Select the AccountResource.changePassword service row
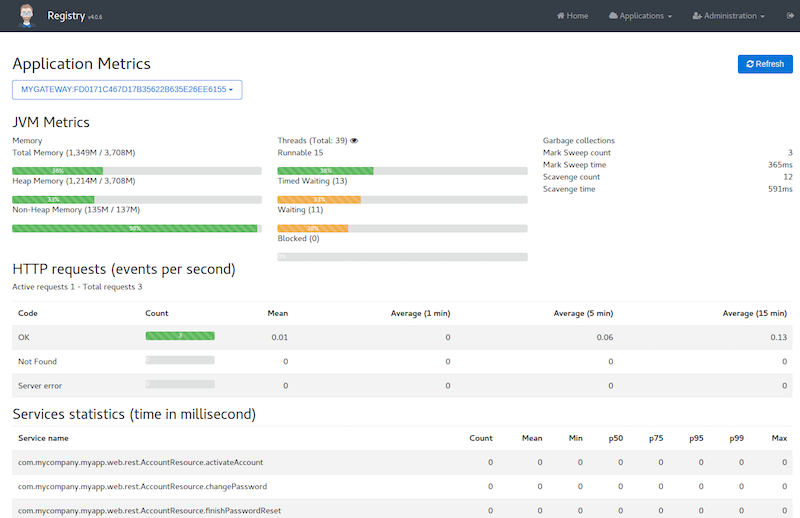The image size is (800, 518). (400, 486)
